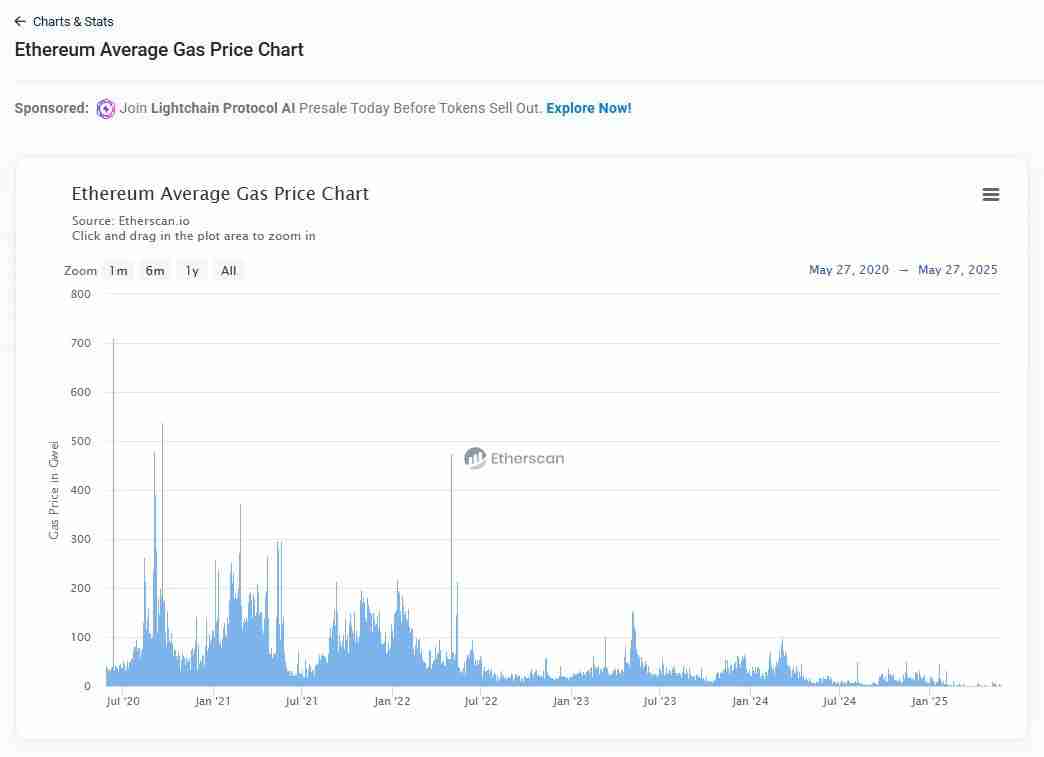Select the All zoom range button
1044x757 pixels.
(x=229, y=271)
